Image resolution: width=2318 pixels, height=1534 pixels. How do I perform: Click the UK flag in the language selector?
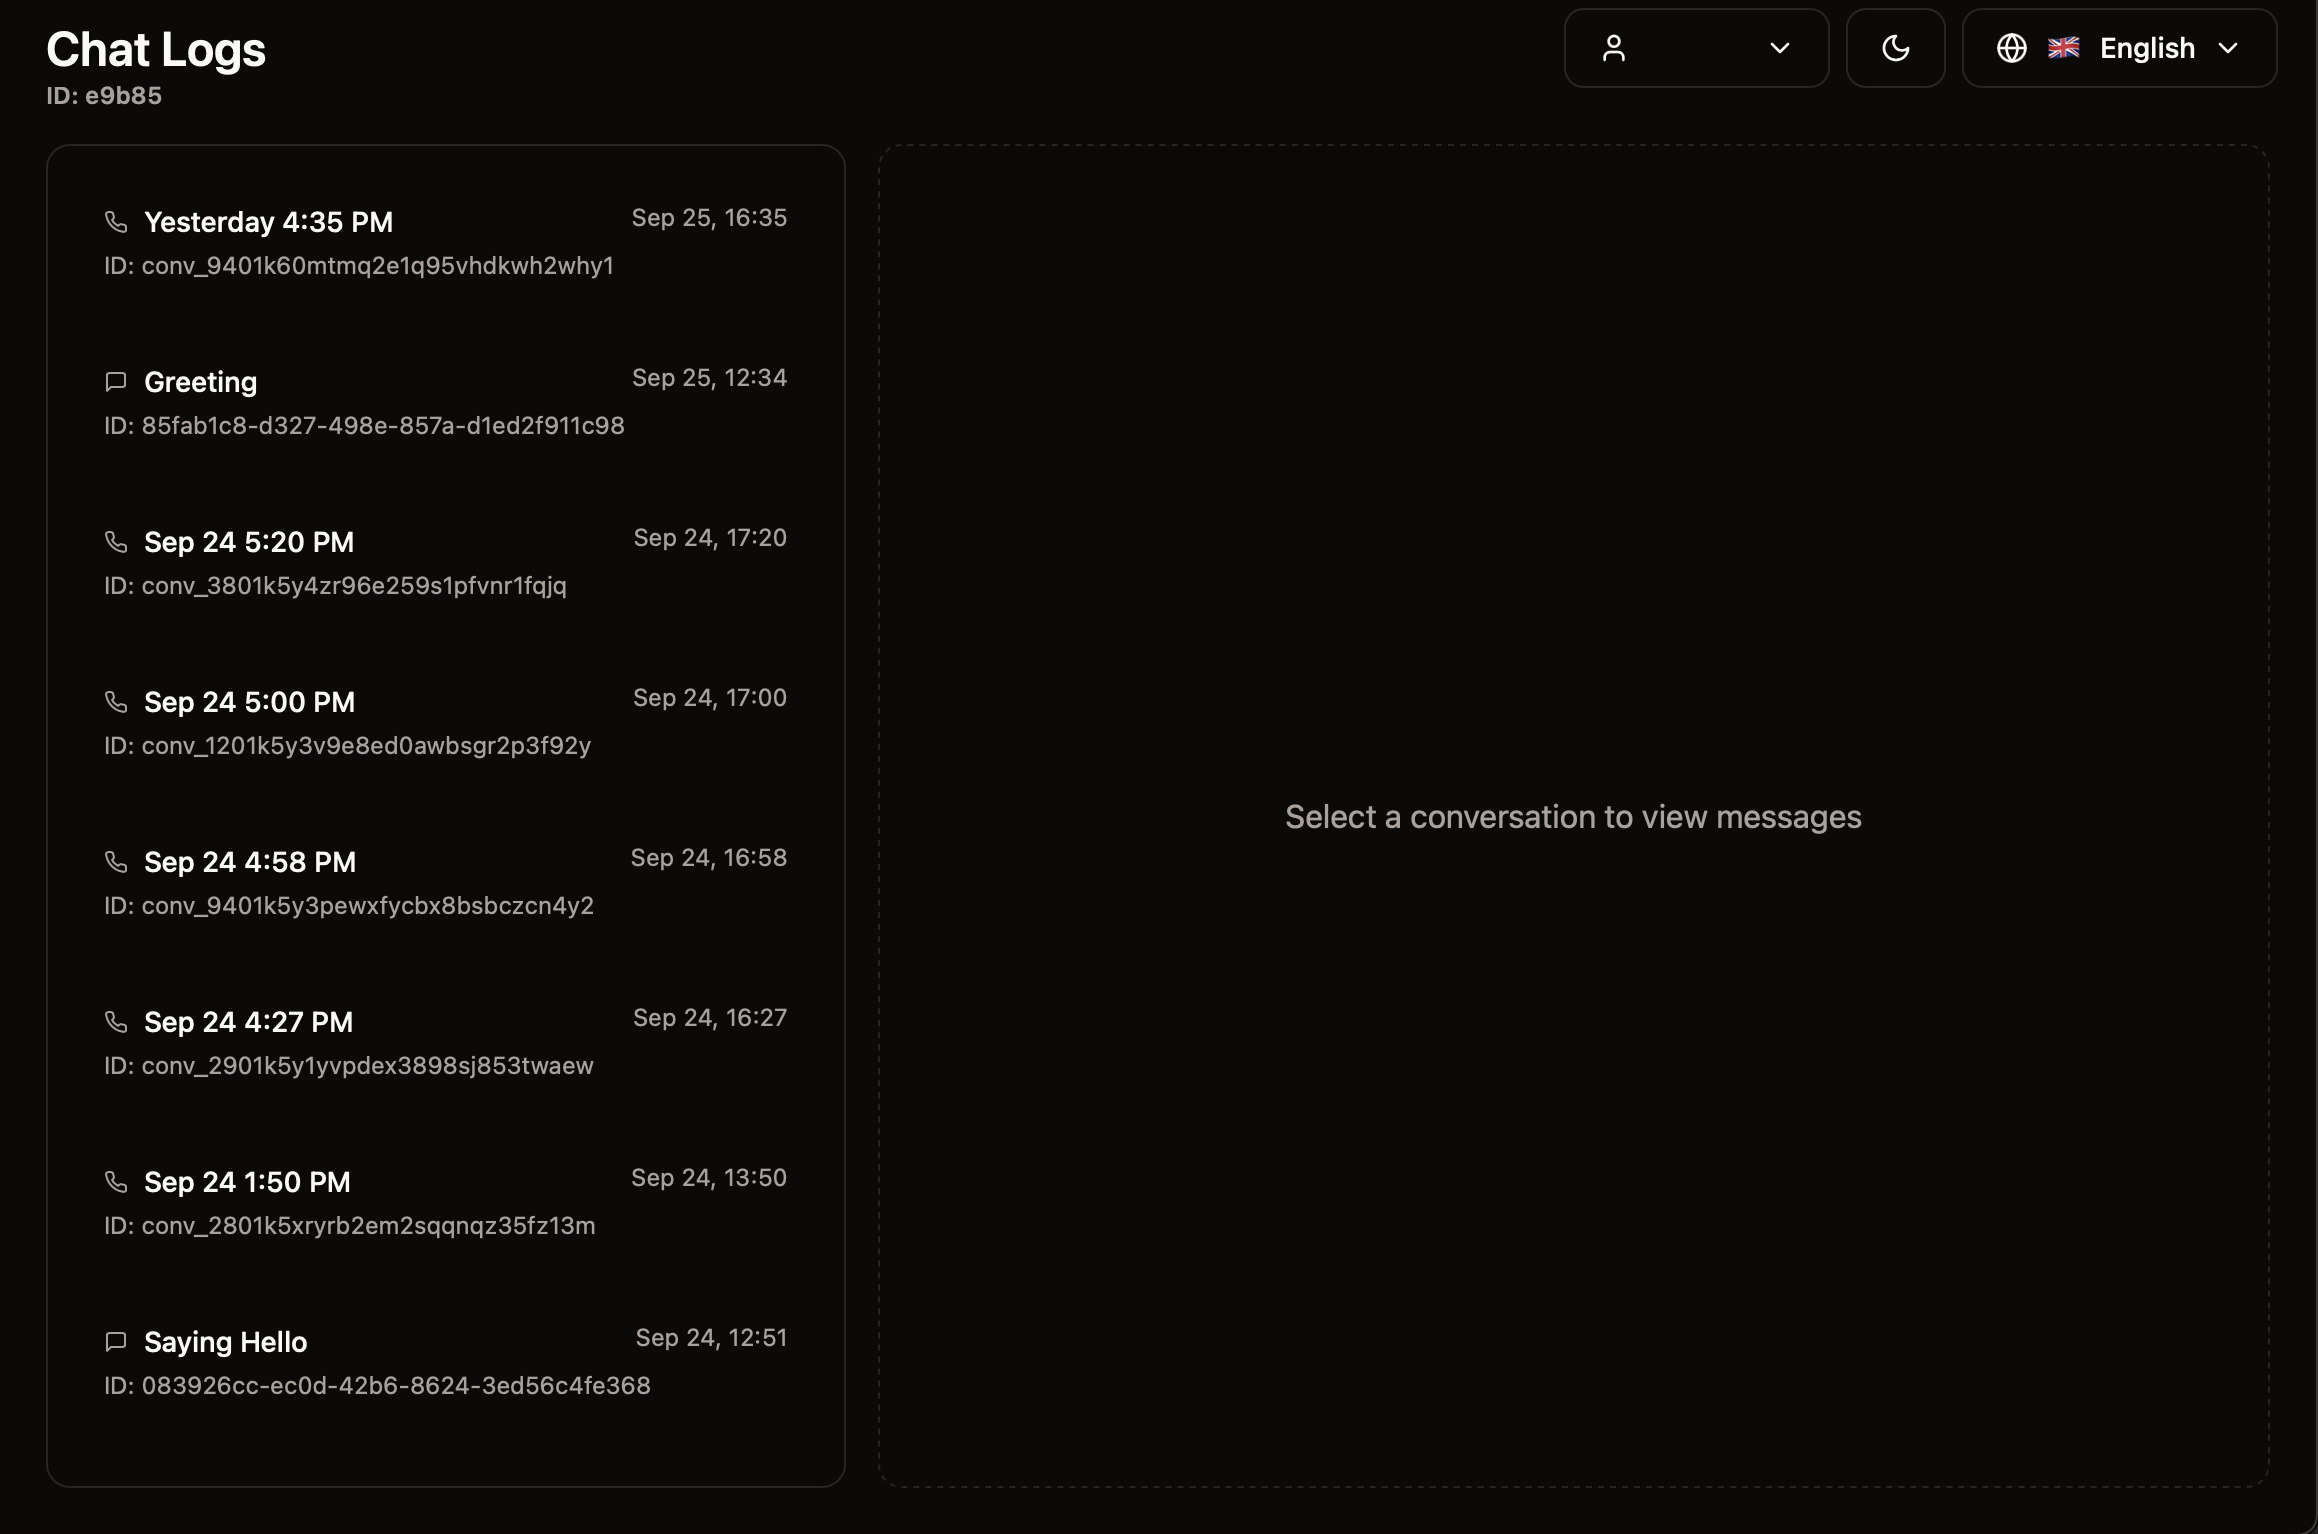click(2063, 47)
